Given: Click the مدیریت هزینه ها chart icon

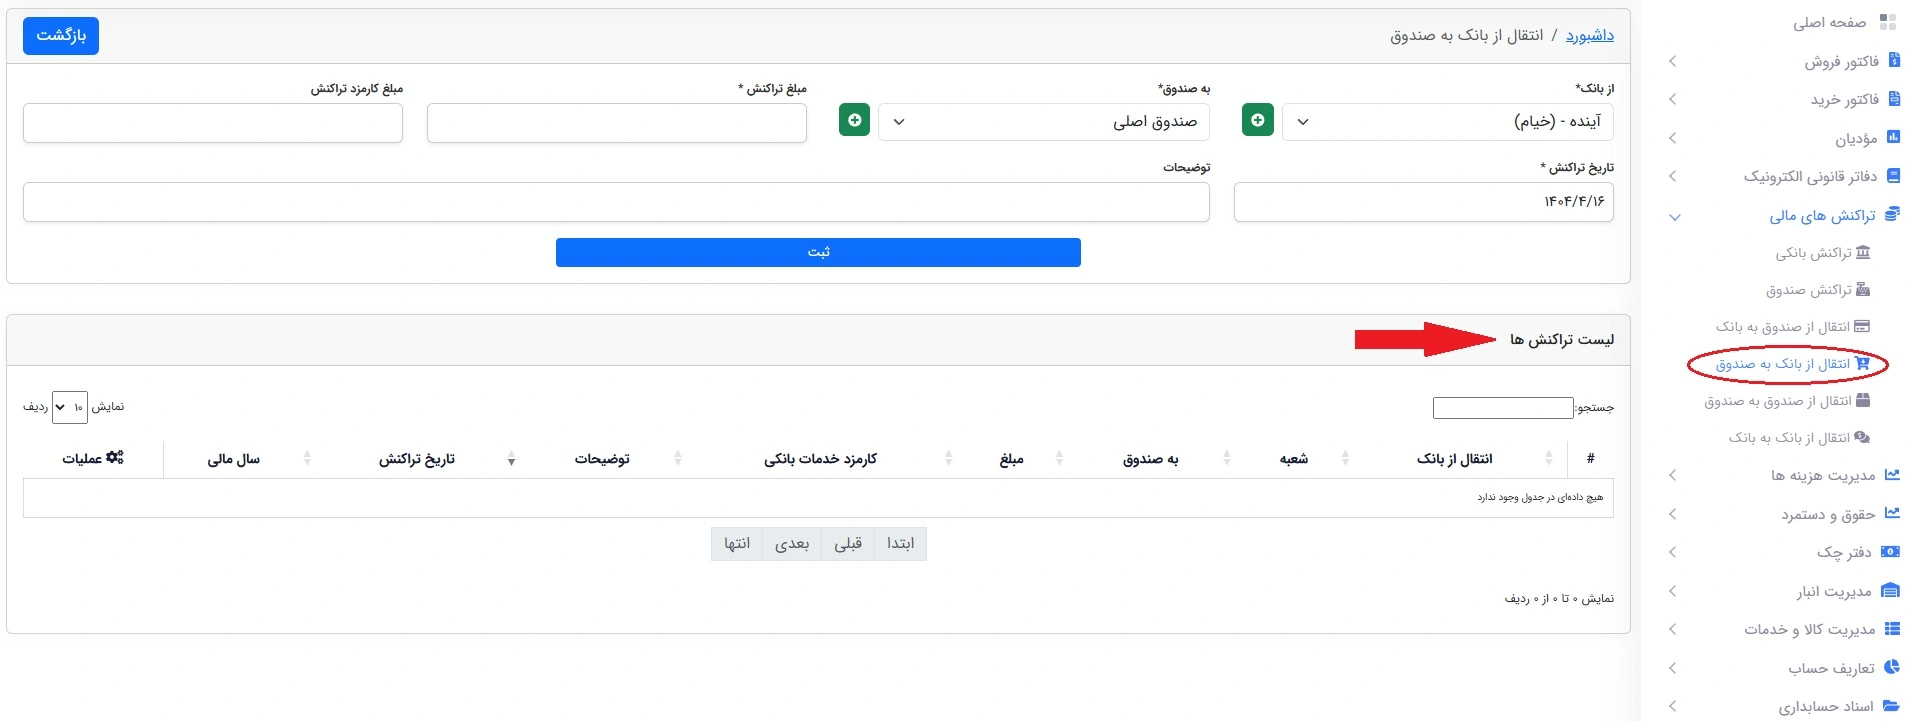Looking at the screenshot, I should (1892, 475).
